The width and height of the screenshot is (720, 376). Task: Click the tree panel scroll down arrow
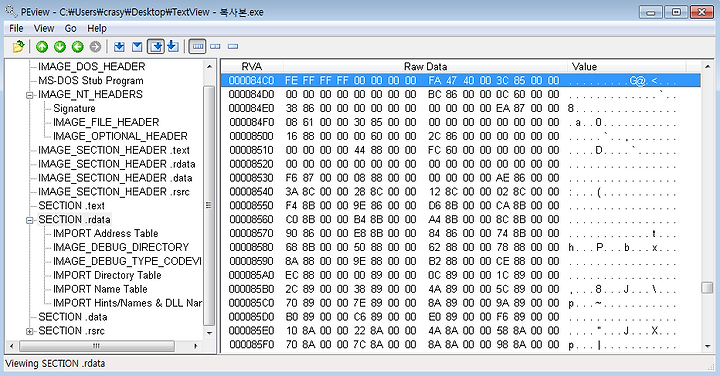pyautogui.click(x=209, y=333)
